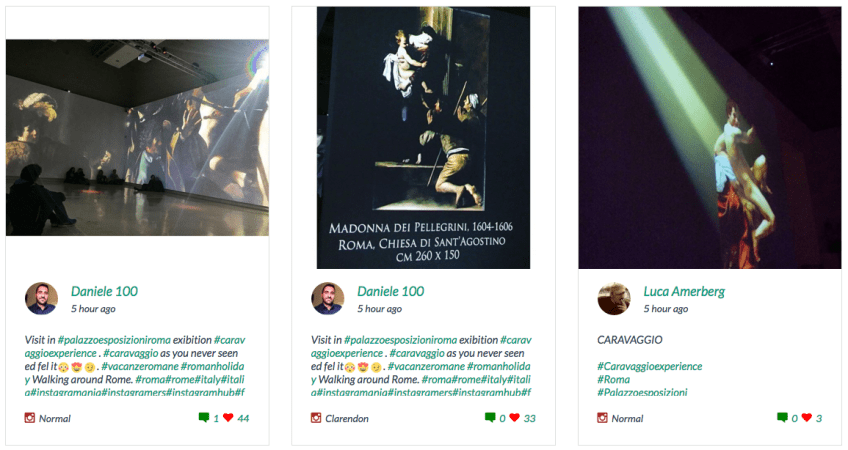The height and width of the screenshot is (450, 848).
Task: Click the comment icon in the Clarendon card
Action: pos(490,418)
